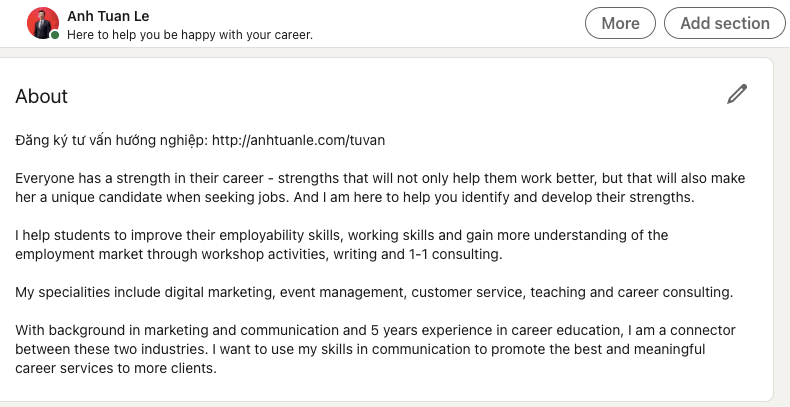
Task: Click the Add section button
Action: click(724, 23)
